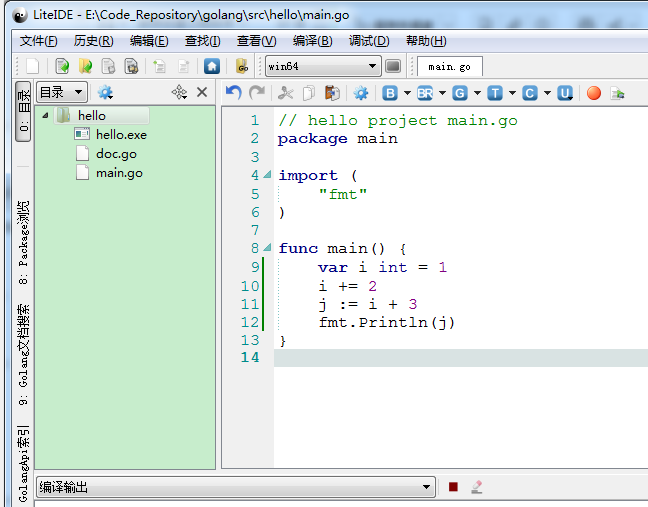648x507 pixels.
Task: Open the 历史(R) menu
Action: pos(93,41)
